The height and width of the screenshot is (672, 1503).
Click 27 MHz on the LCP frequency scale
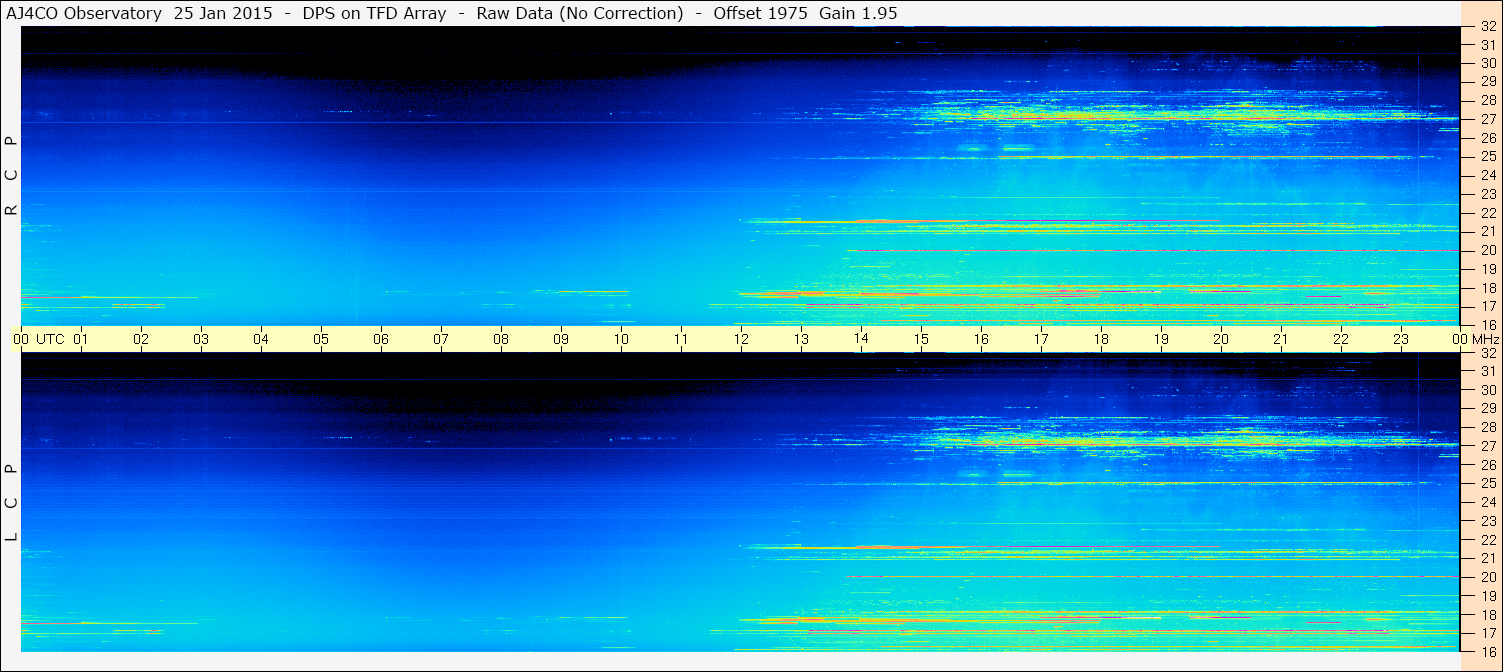pos(1488,446)
